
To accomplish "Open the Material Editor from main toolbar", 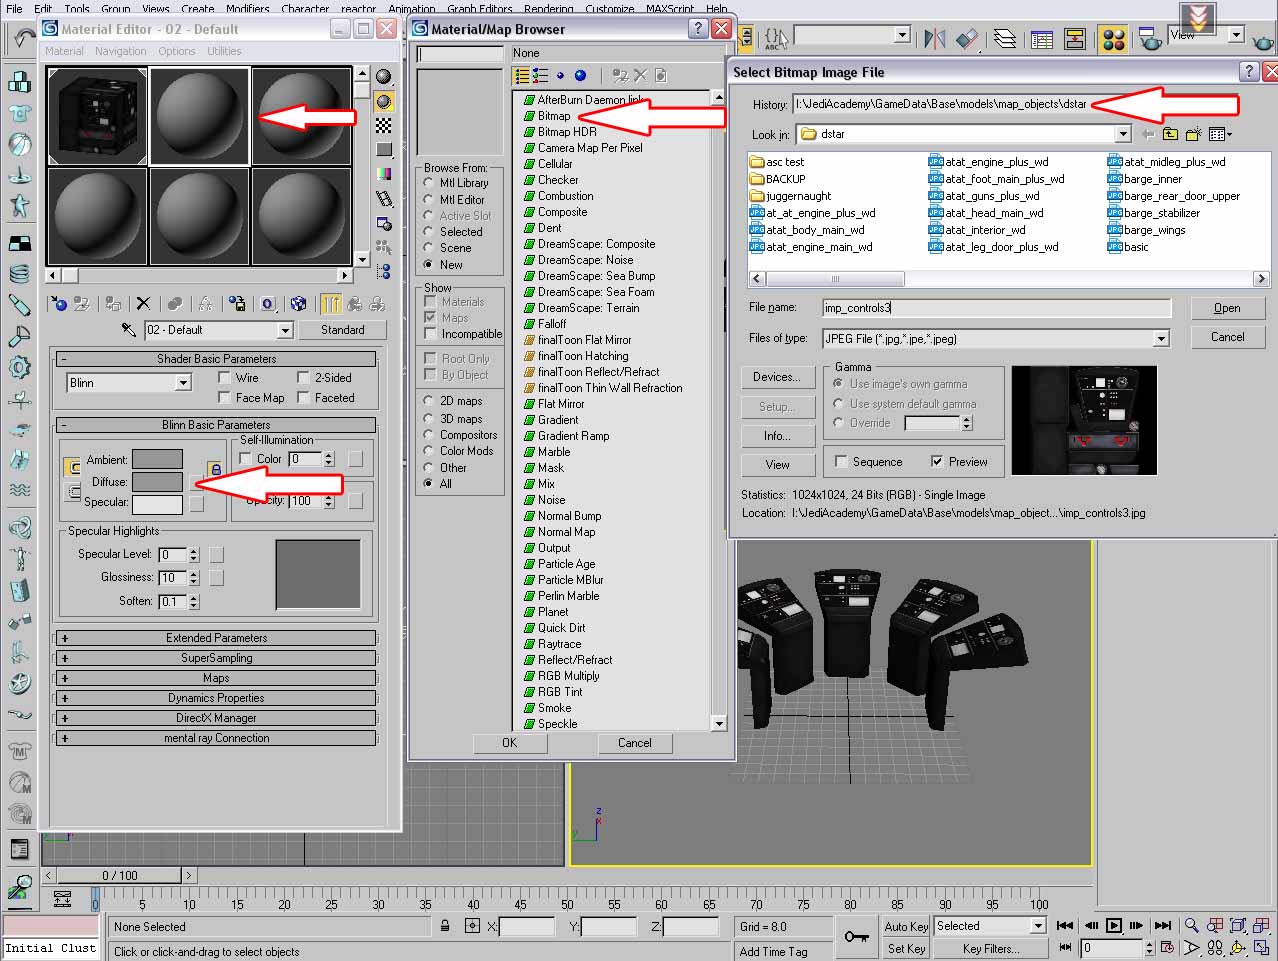I will pyautogui.click(x=1113, y=39).
